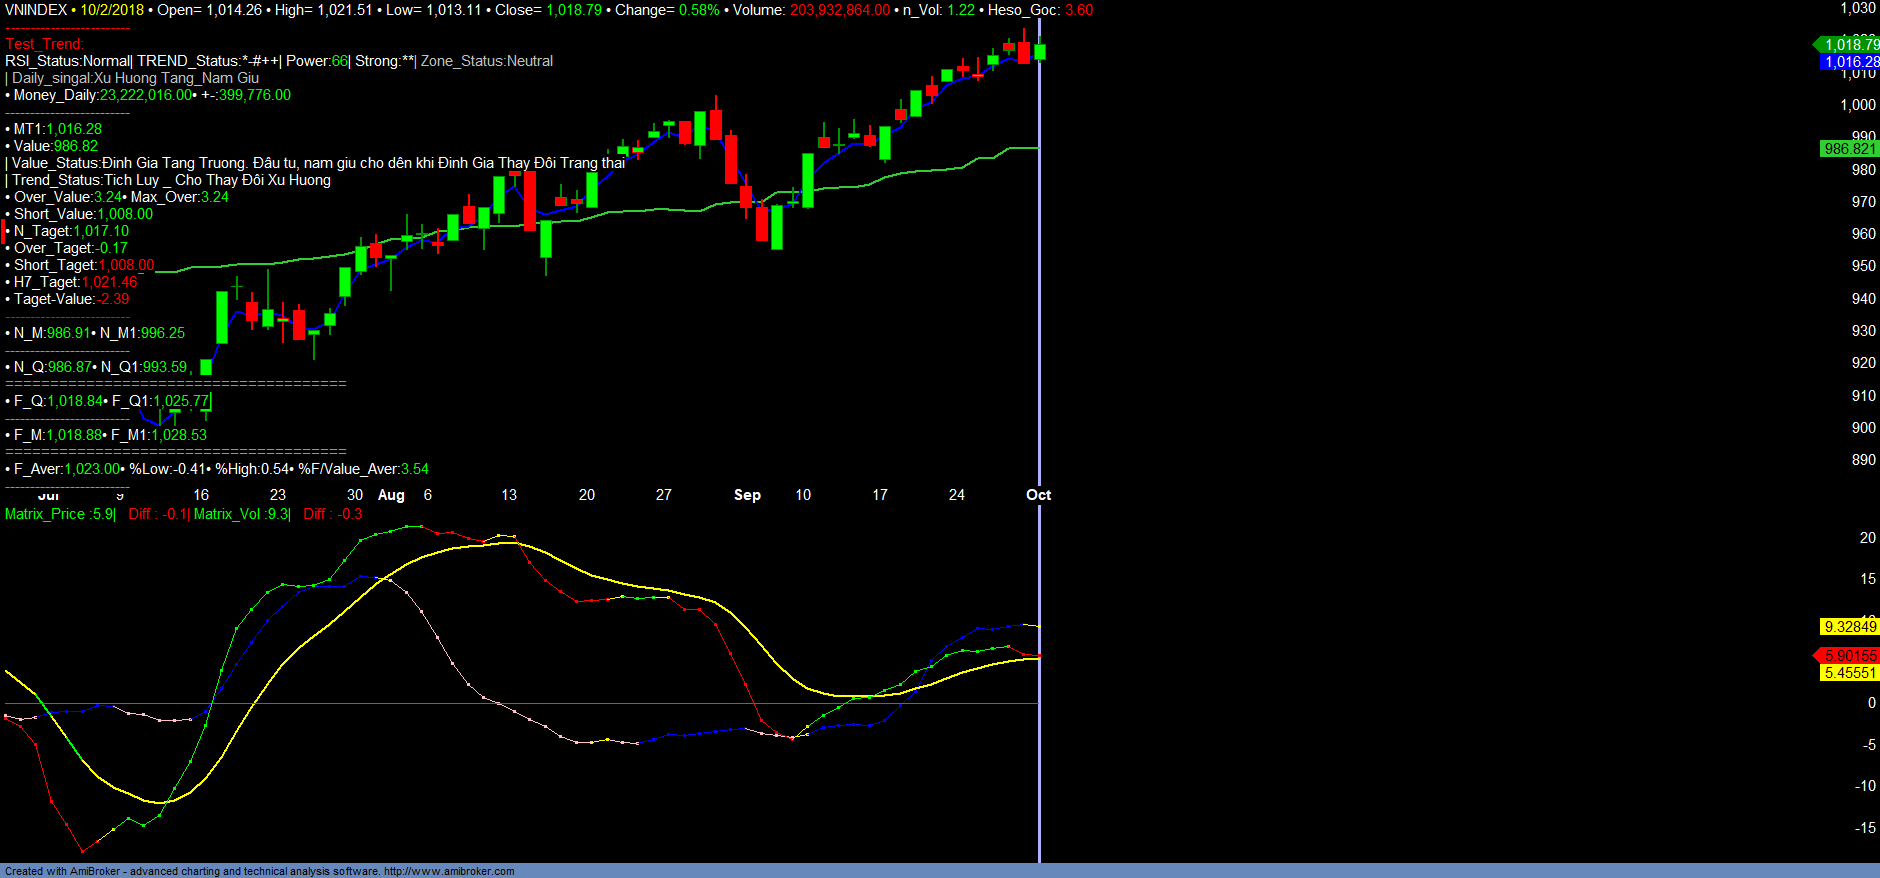The width and height of the screenshot is (1880, 878).
Task: Click the Oct label on date axis
Action: click(1038, 495)
